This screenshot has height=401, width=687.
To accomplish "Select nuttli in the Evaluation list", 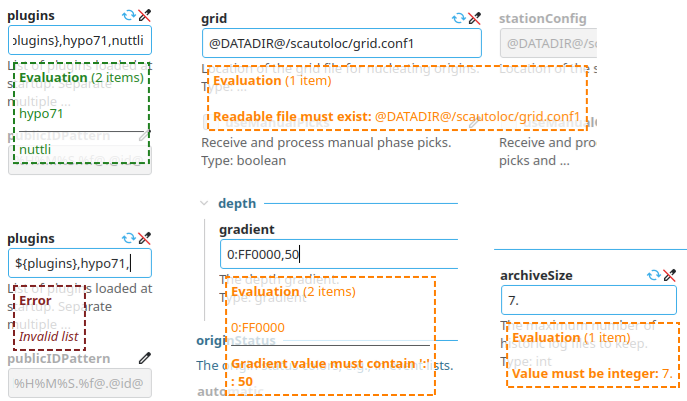I will [x=36, y=149].
